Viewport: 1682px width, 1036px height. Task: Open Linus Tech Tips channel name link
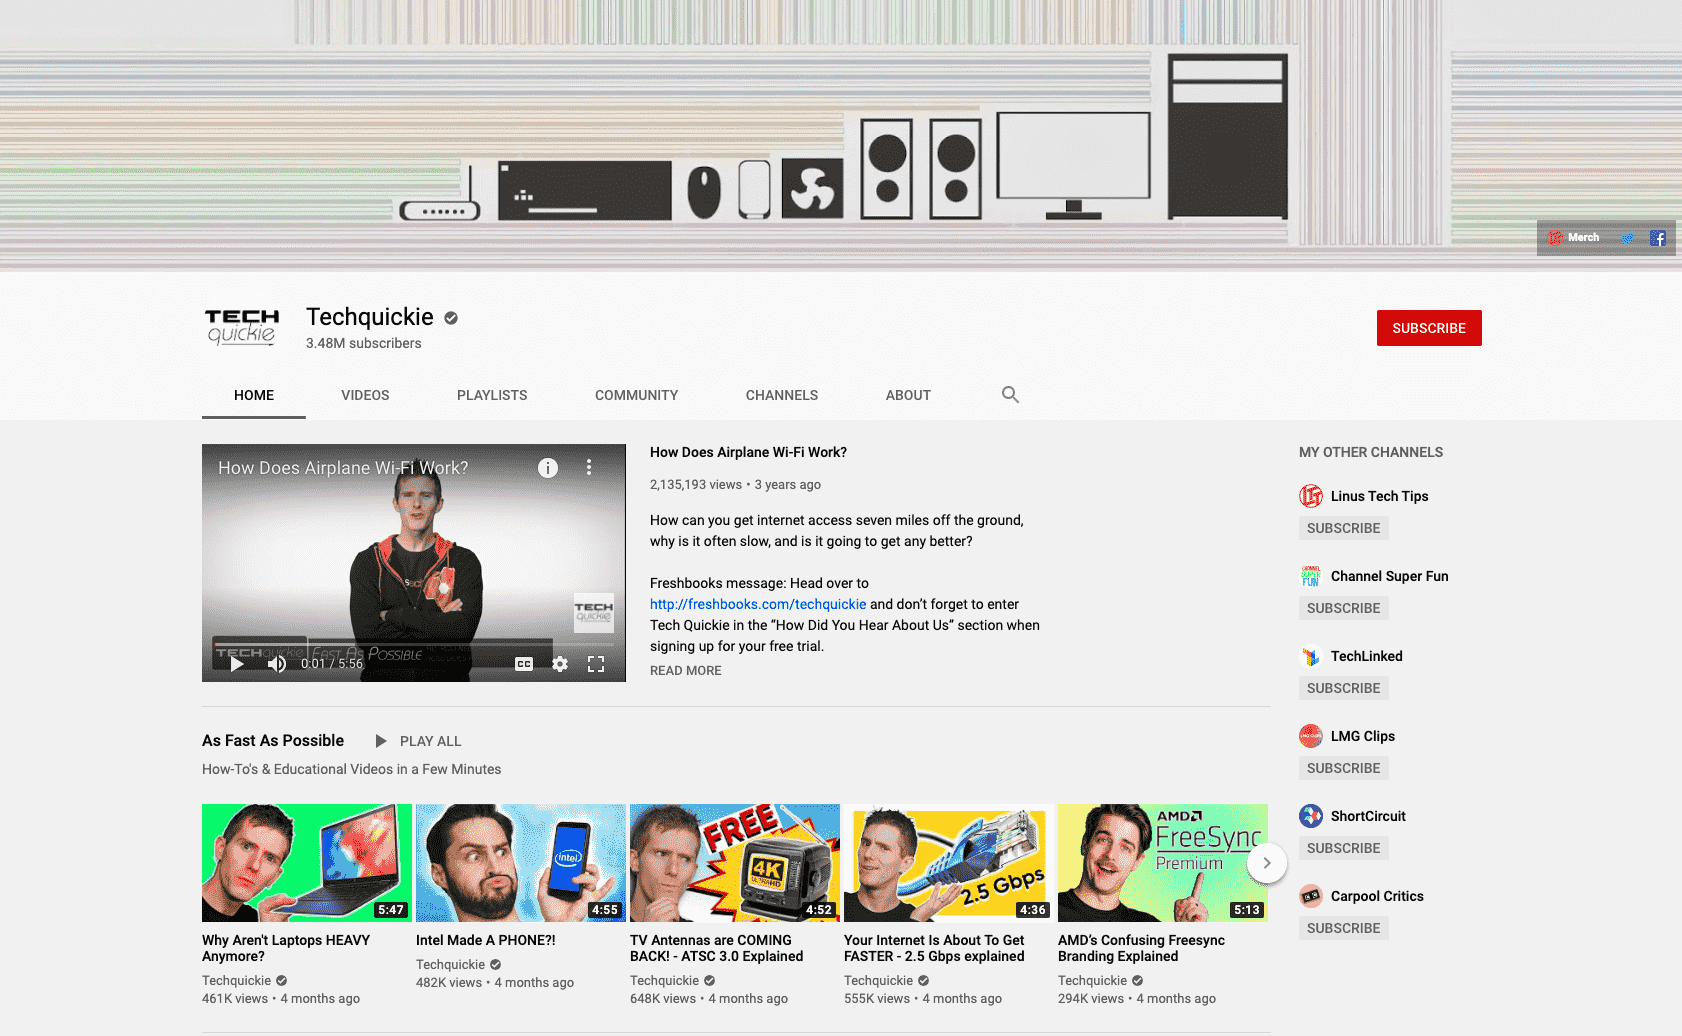coord(1379,496)
